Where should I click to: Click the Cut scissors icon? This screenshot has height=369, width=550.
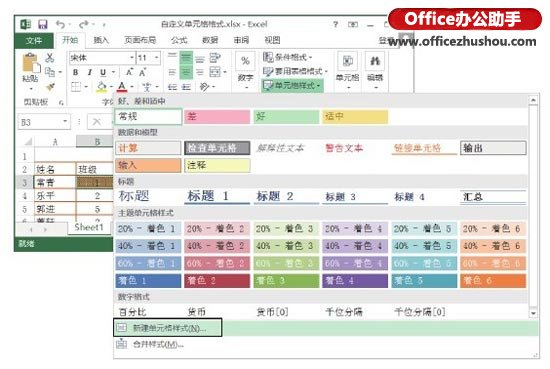tap(50, 58)
